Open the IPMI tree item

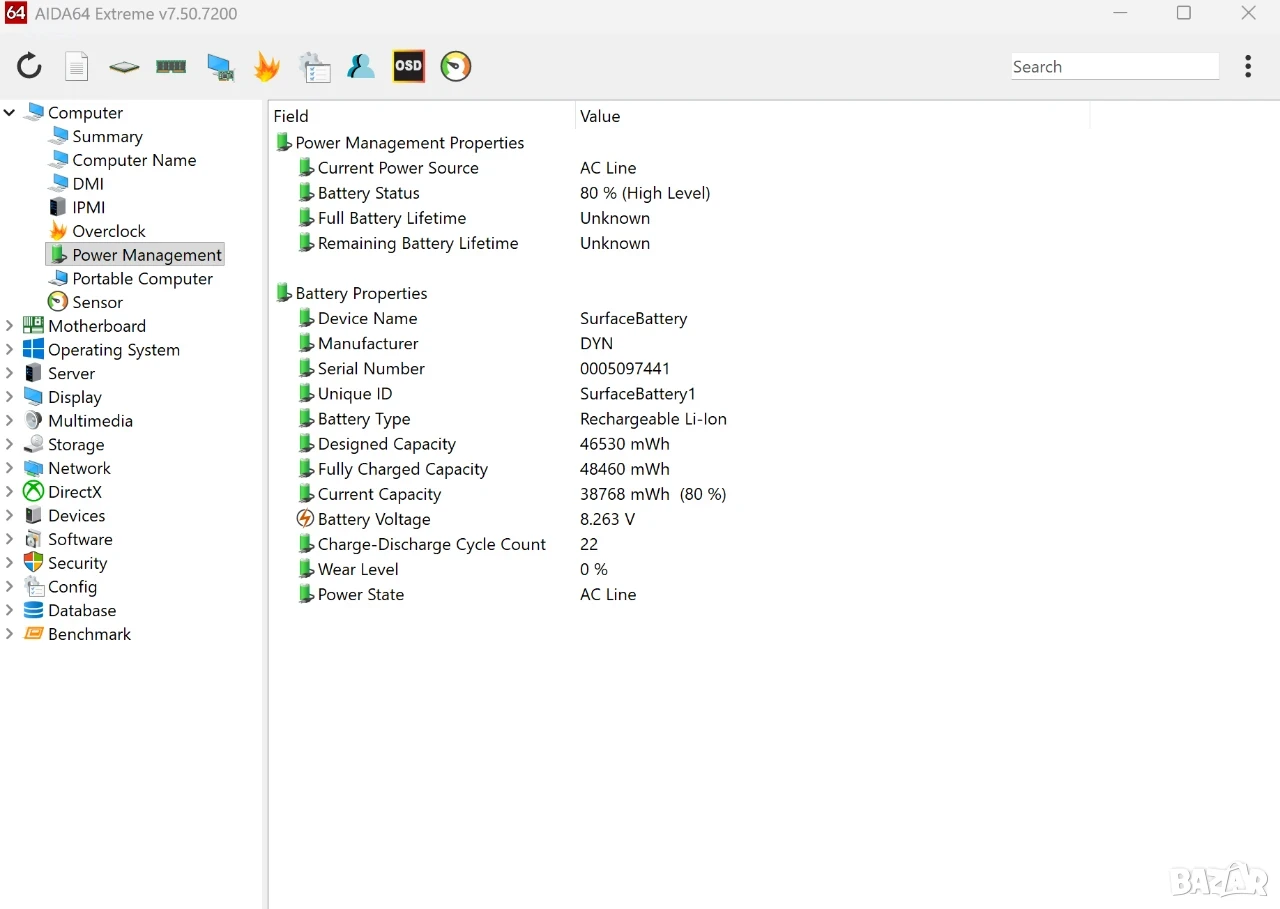coord(88,208)
